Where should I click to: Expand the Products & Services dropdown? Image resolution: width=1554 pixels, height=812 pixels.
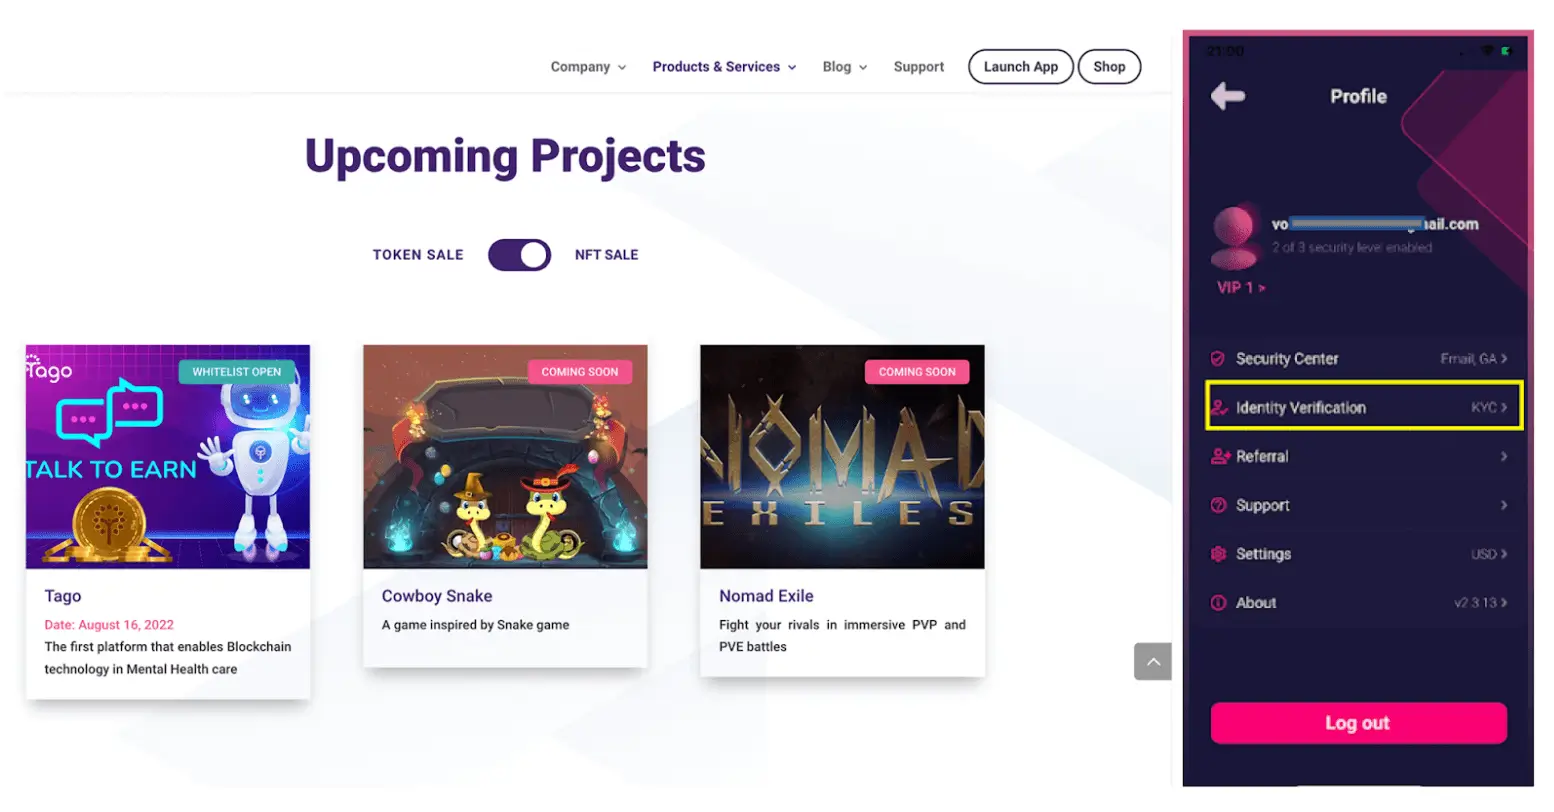[724, 67]
